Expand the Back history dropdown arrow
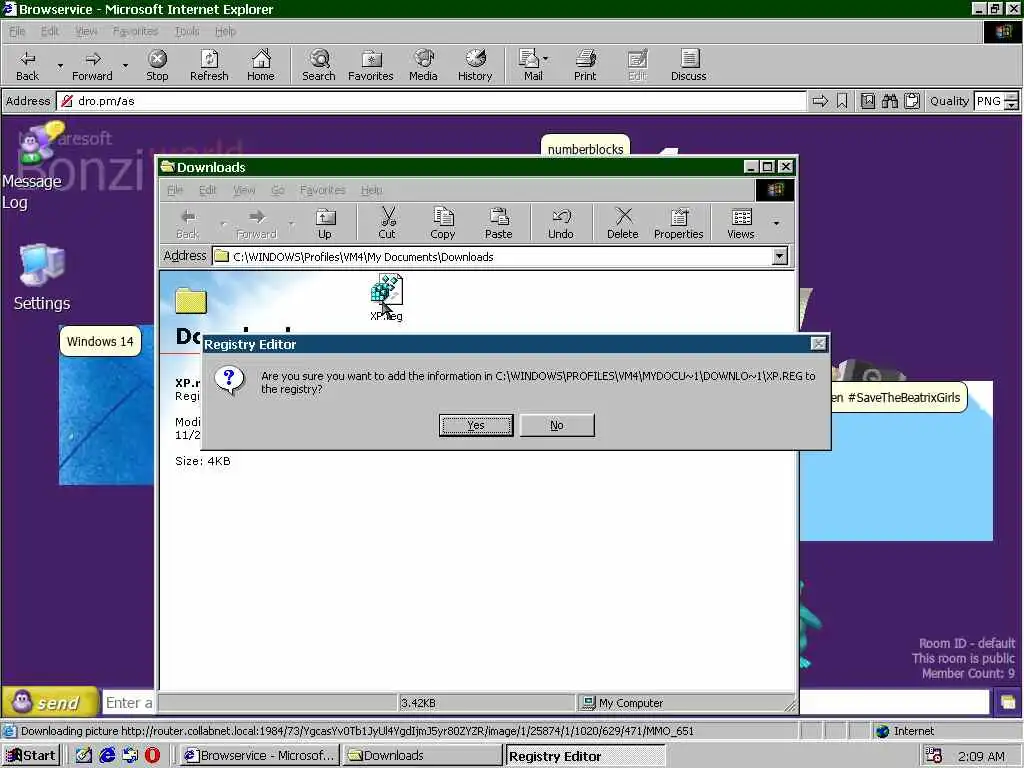Viewport: 1024px width, 768px height. tap(60, 66)
